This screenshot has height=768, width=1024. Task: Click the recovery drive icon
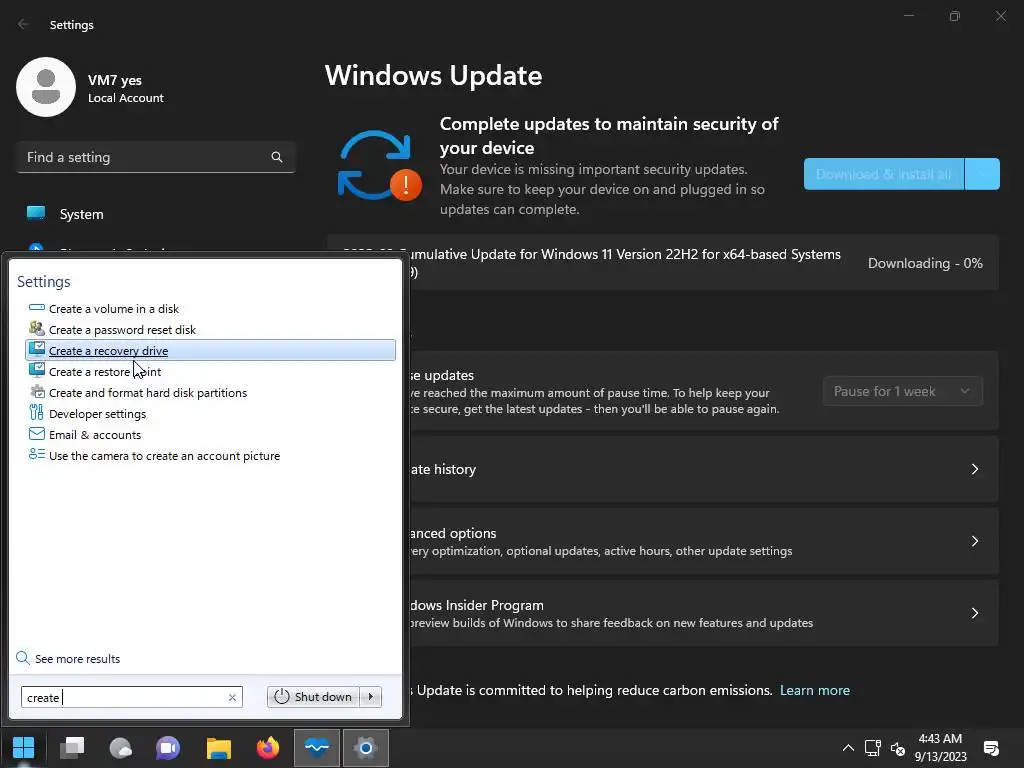[37, 349]
